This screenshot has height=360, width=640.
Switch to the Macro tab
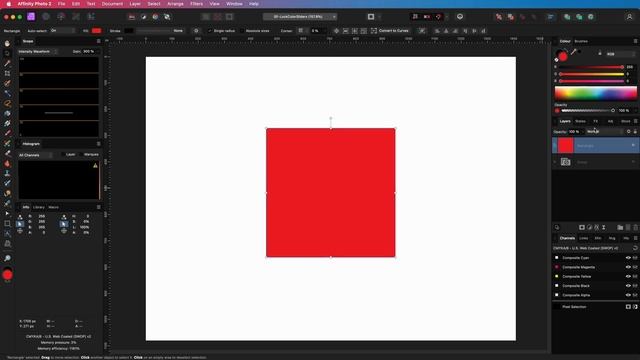53,207
